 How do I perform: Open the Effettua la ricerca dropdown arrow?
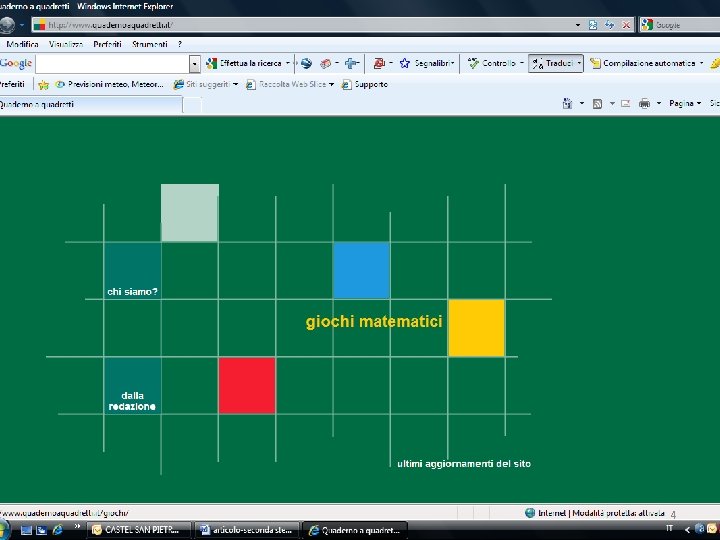tap(288, 63)
